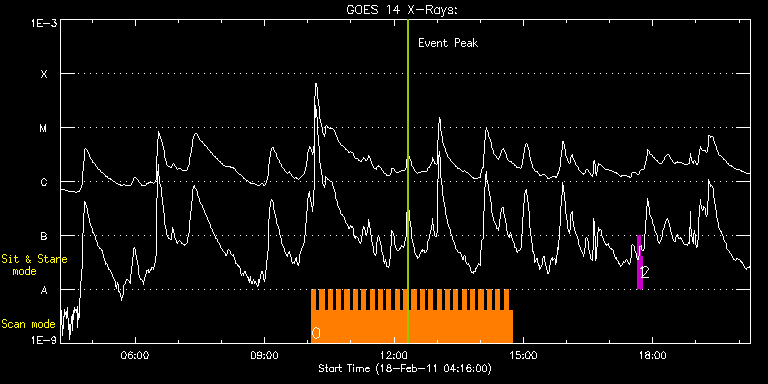Click the Scan mode label

click(x=28, y=324)
